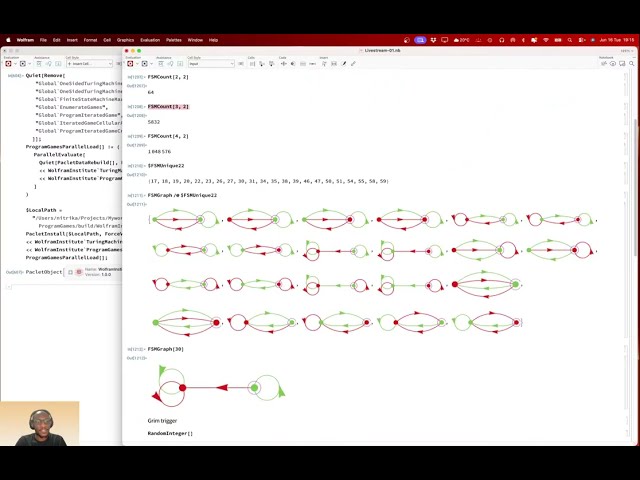Click the ProgramGamesParallelLoad[]; line in background window
Screen dimensions: 640x480
(x=67, y=258)
